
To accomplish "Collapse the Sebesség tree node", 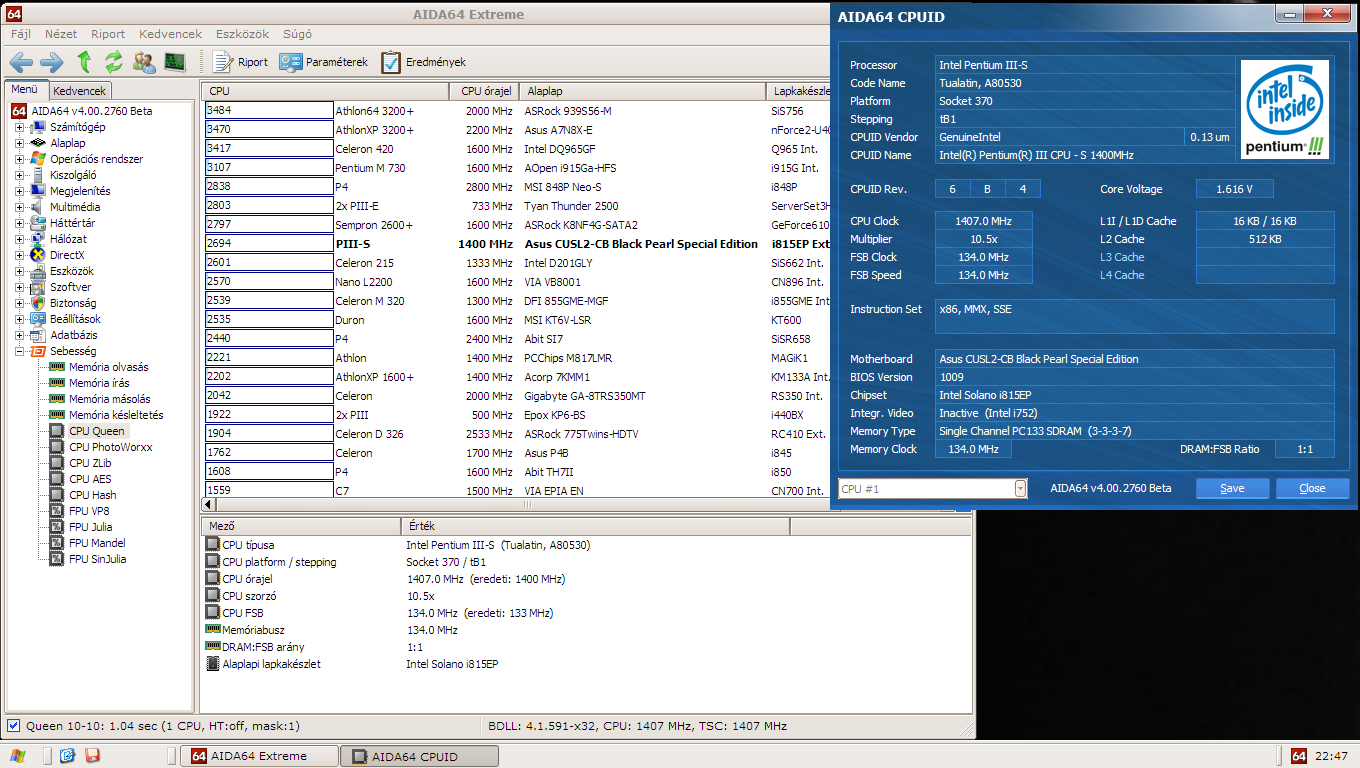I will coord(20,351).
